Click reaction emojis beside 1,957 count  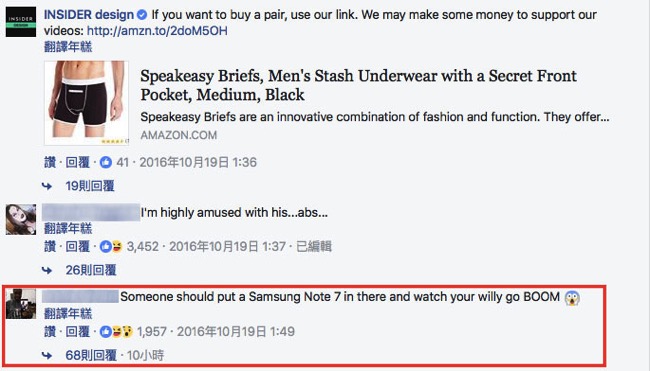[116, 332]
